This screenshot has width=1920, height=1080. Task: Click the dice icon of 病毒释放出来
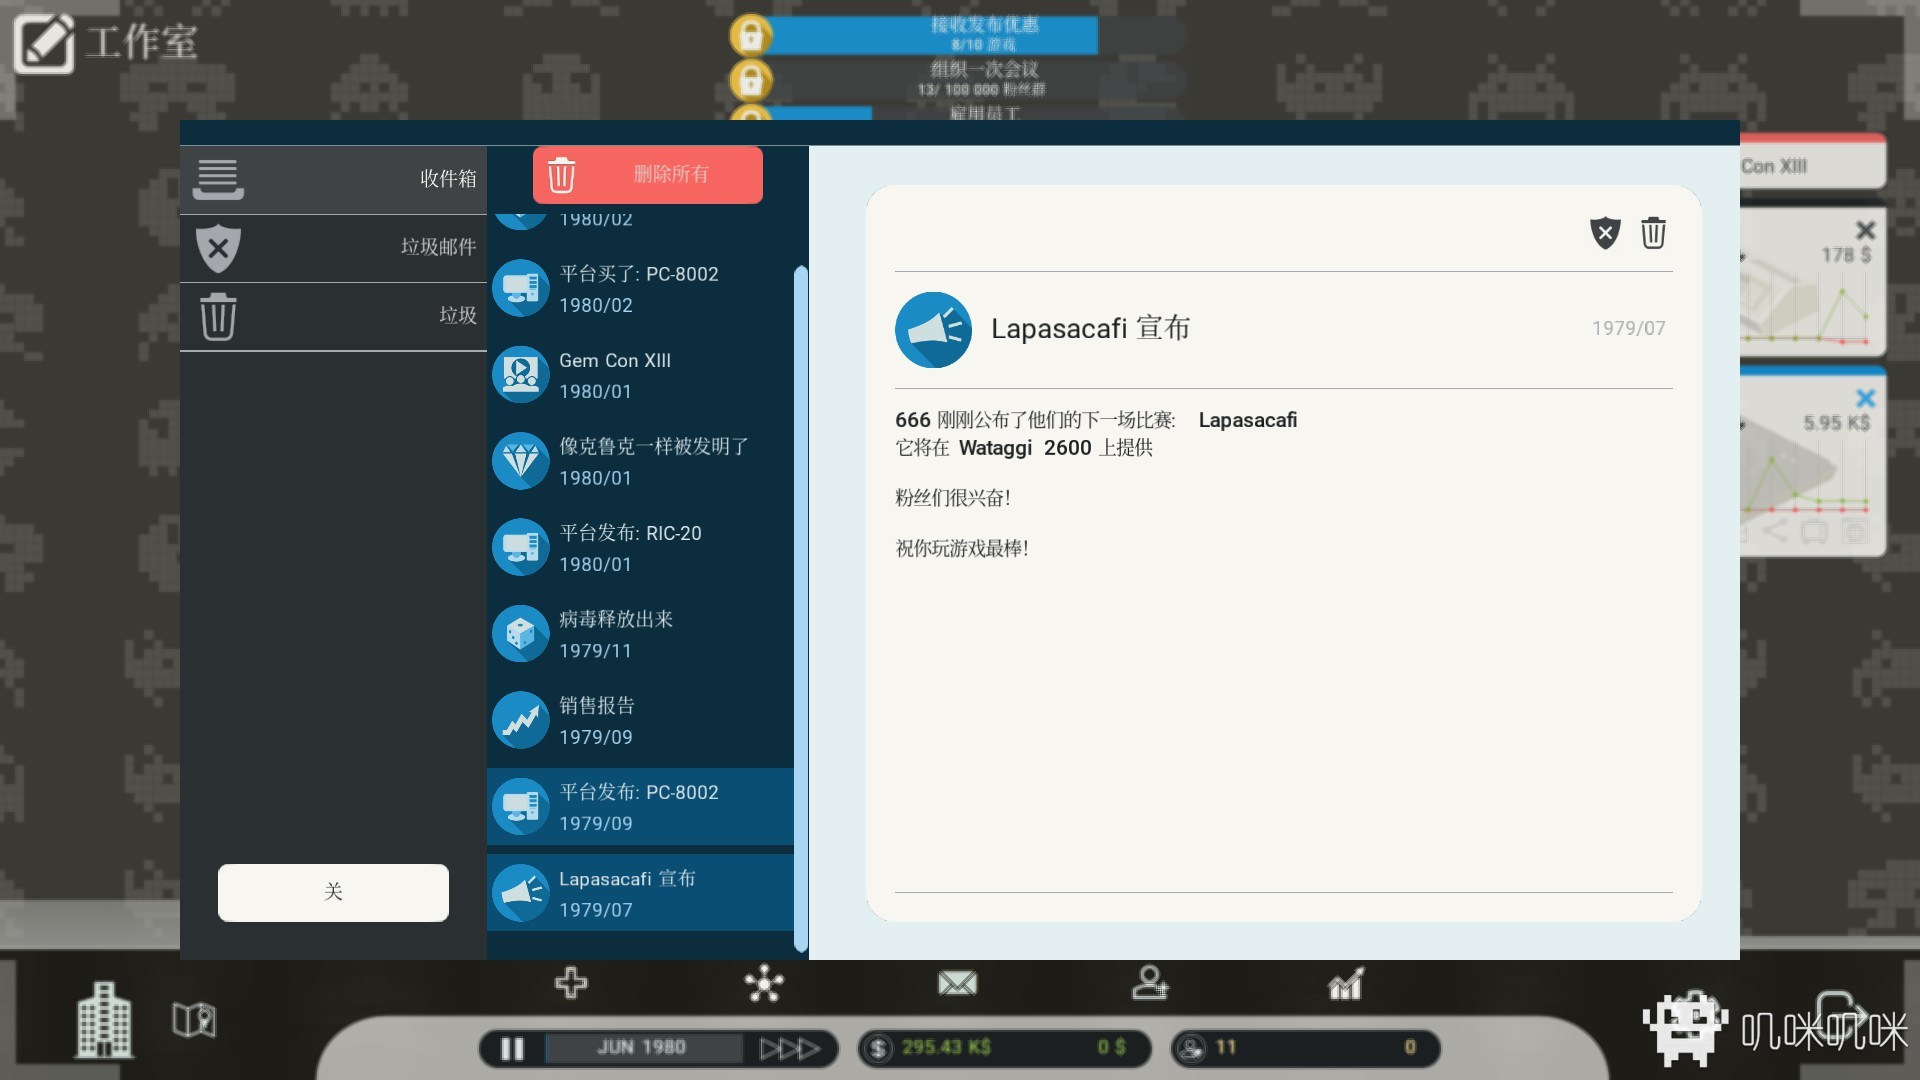coord(521,634)
